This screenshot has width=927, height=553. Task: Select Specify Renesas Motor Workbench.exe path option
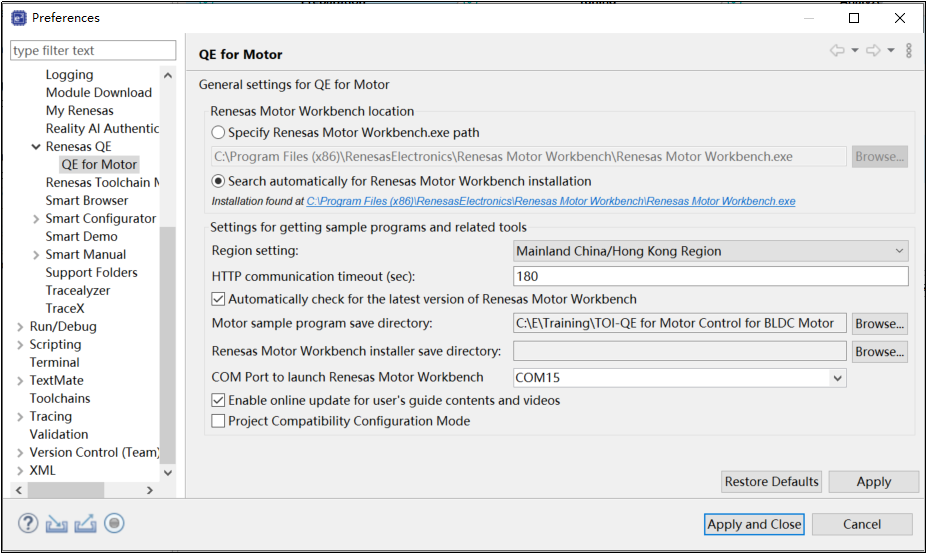tap(219, 132)
